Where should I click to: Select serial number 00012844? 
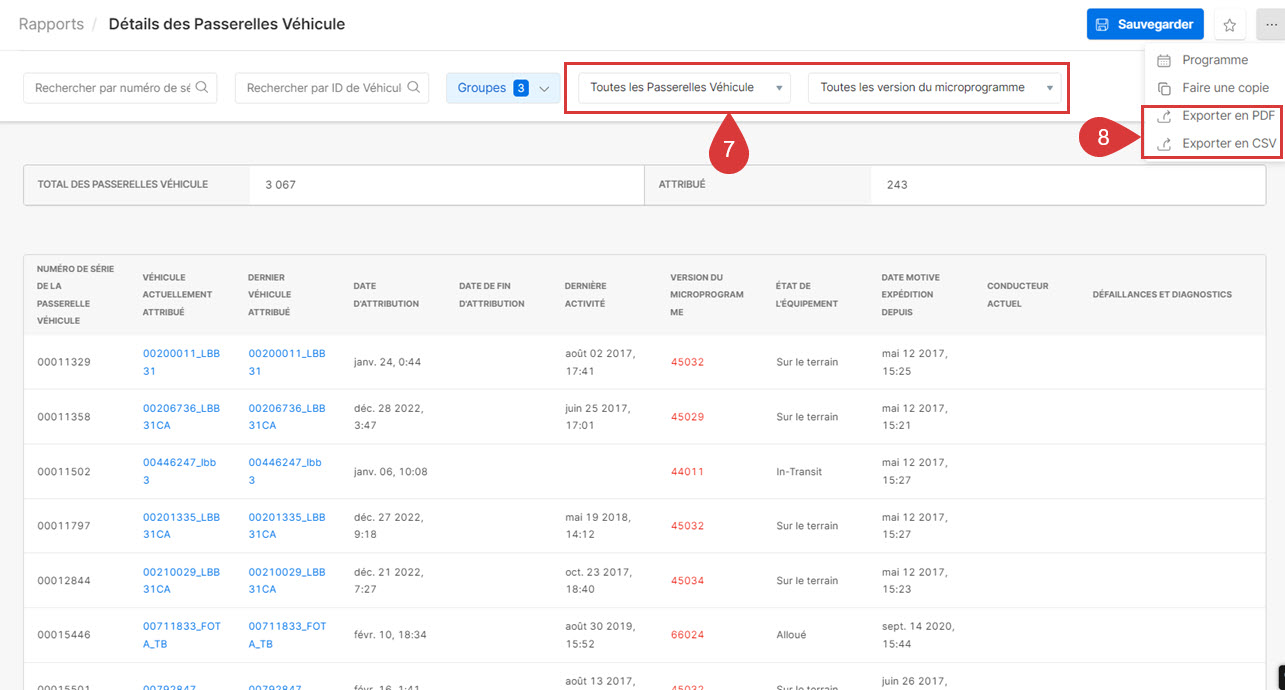pyautogui.click(x=64, y=581)
